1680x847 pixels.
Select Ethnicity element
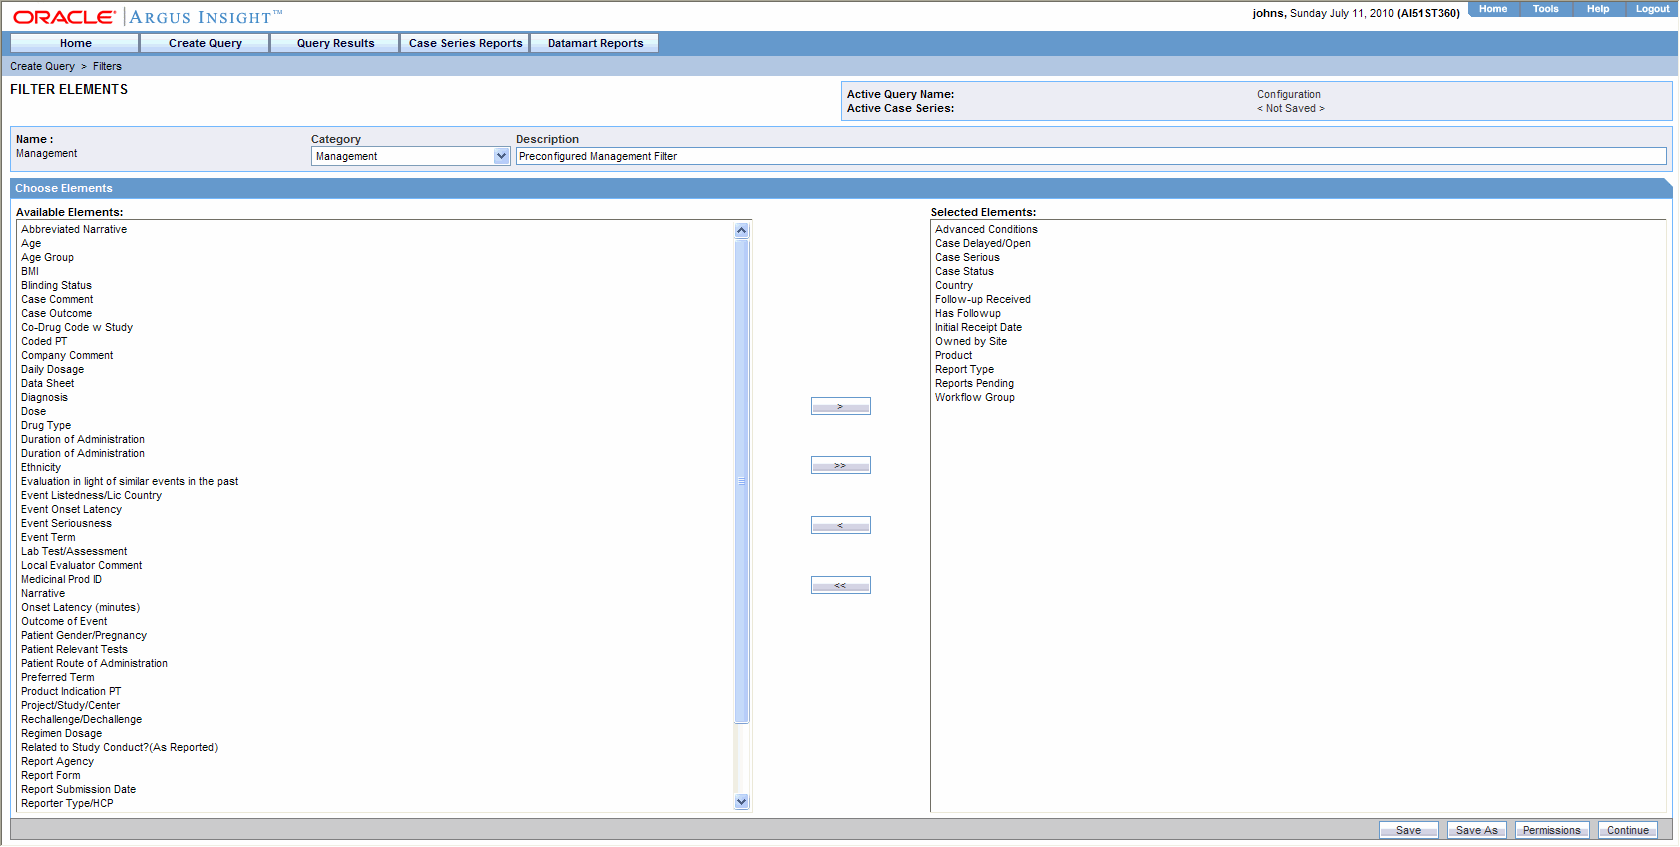pyautogui.click(x=41, y=467)
